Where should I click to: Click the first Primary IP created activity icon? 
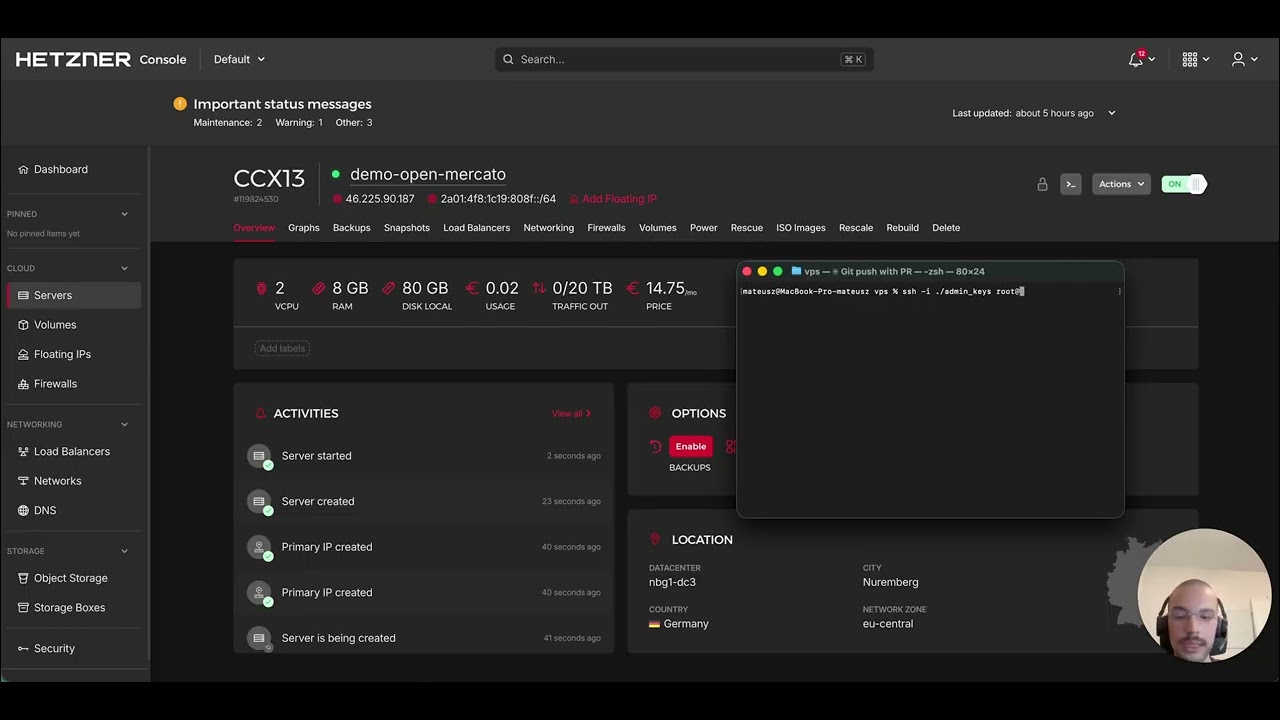[x=259, y=547]
